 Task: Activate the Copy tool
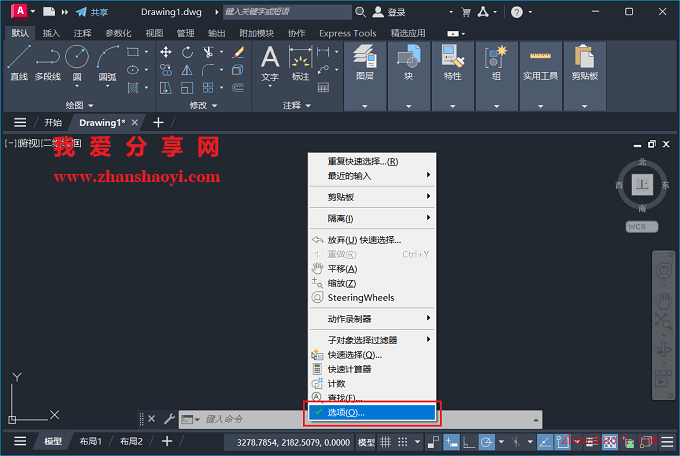[166, 70]
